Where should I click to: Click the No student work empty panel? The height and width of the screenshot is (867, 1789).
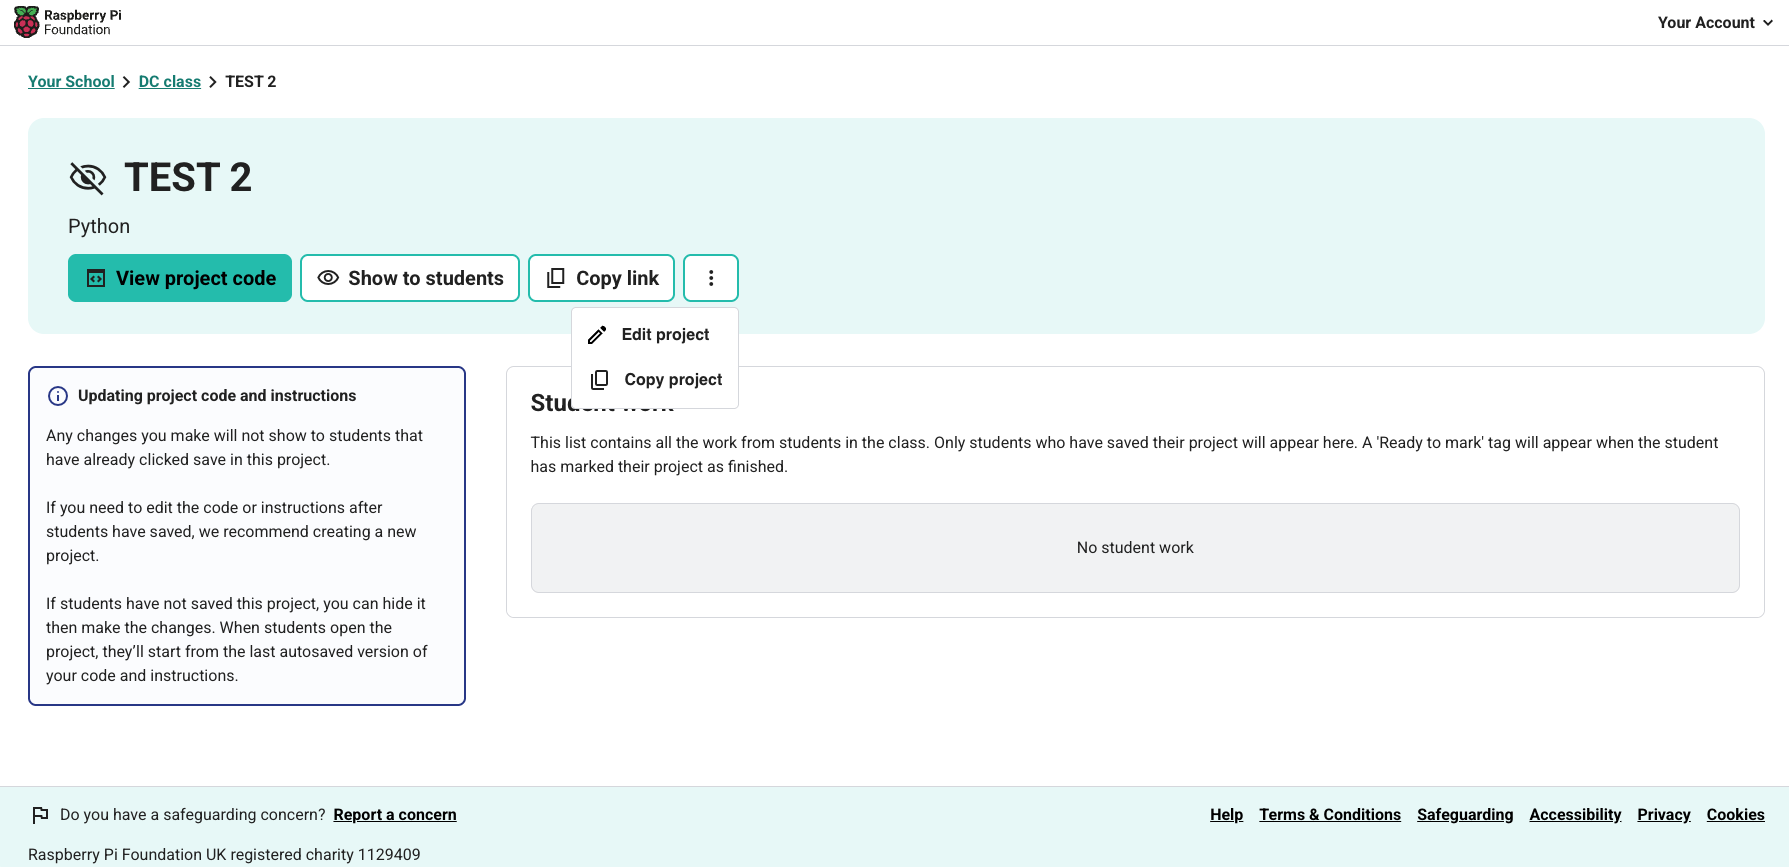click(1135, 548)
